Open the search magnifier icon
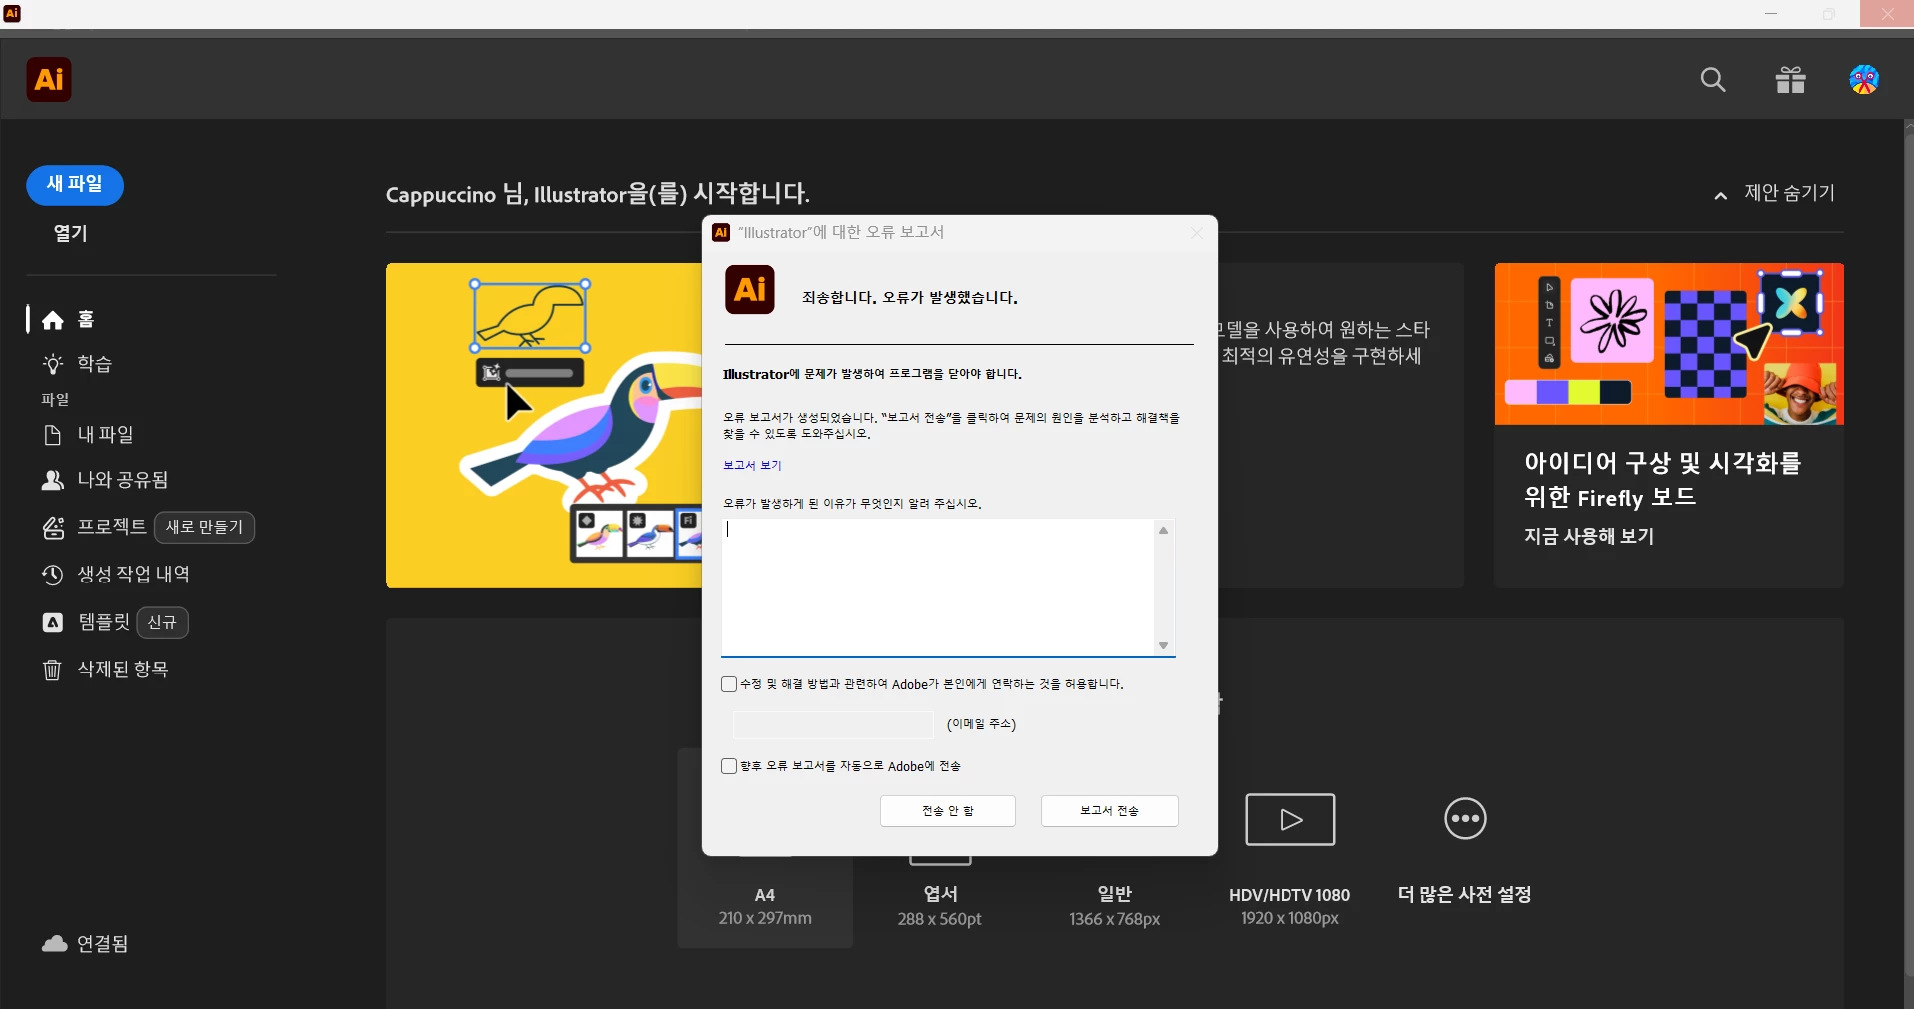Screen dimensions: 1914x1009 [x=1713, y=80]
